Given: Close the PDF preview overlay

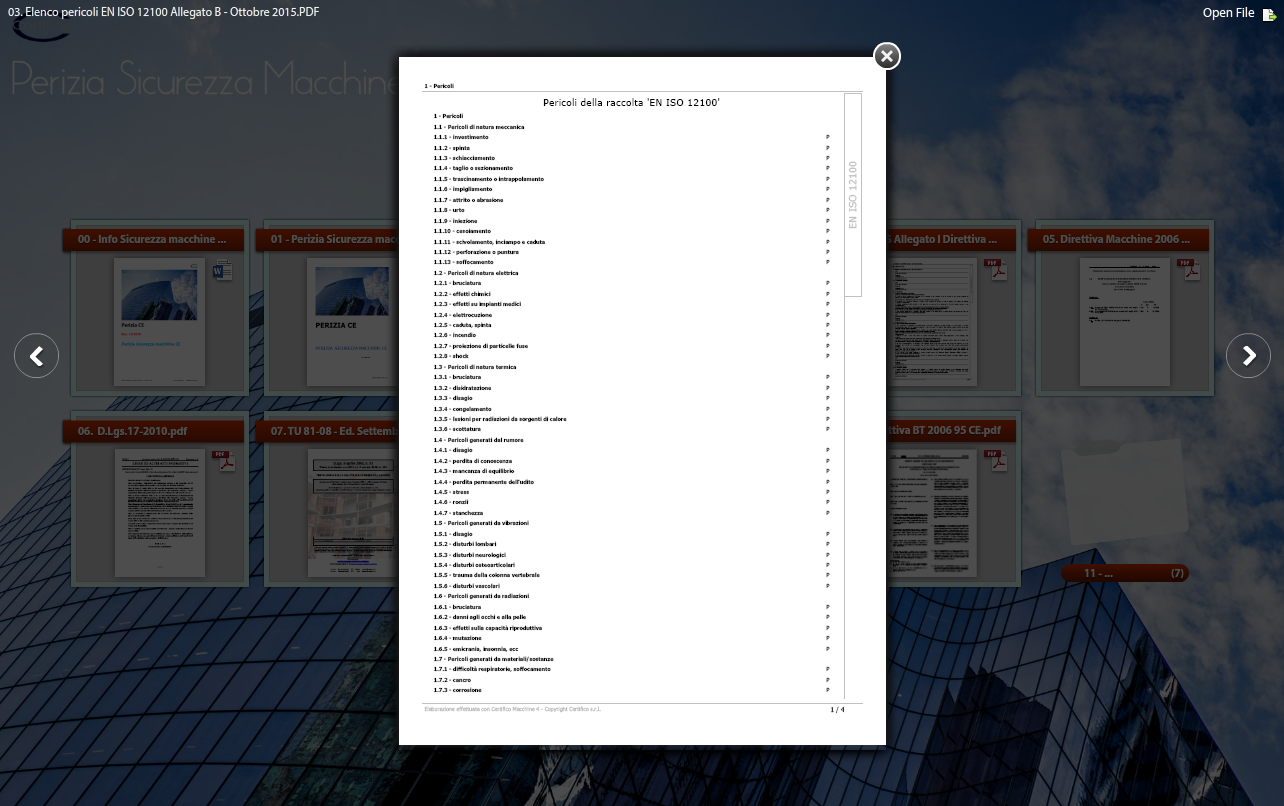Looking at the screenshot, I should 887,56.
